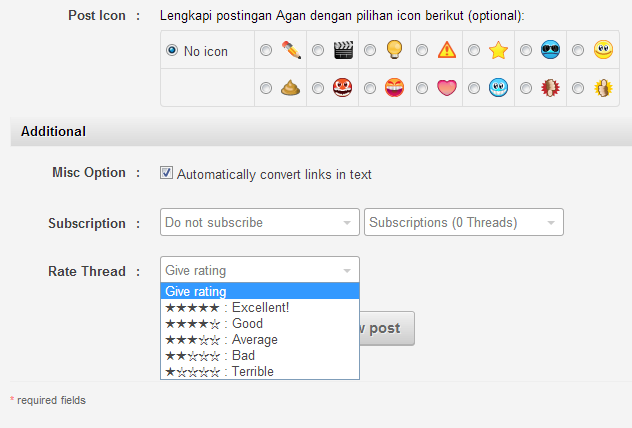
Task: Select the warning triangle post icon
Action: click(x=447, y=49)
